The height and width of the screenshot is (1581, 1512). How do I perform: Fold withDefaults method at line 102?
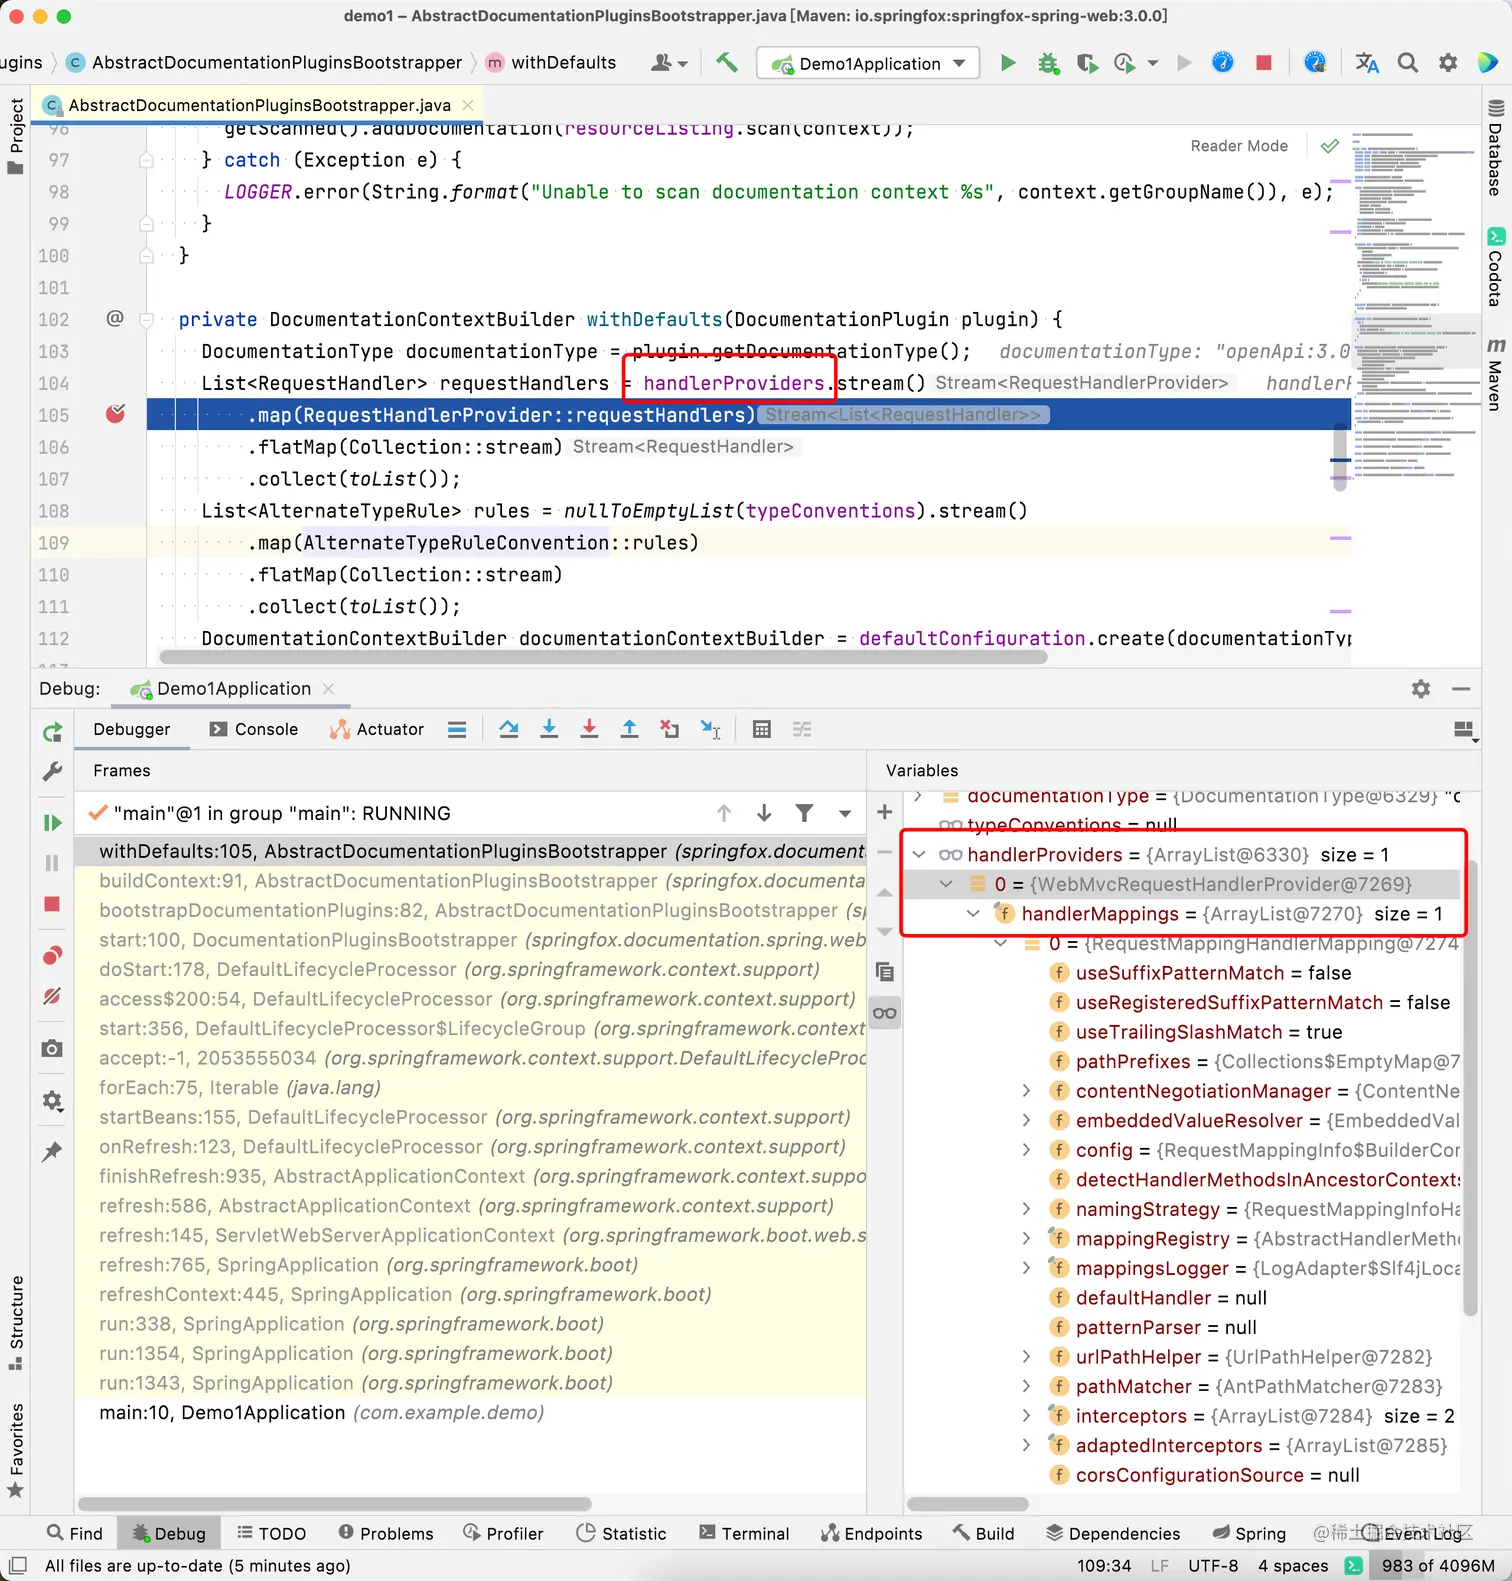[146, 320]
